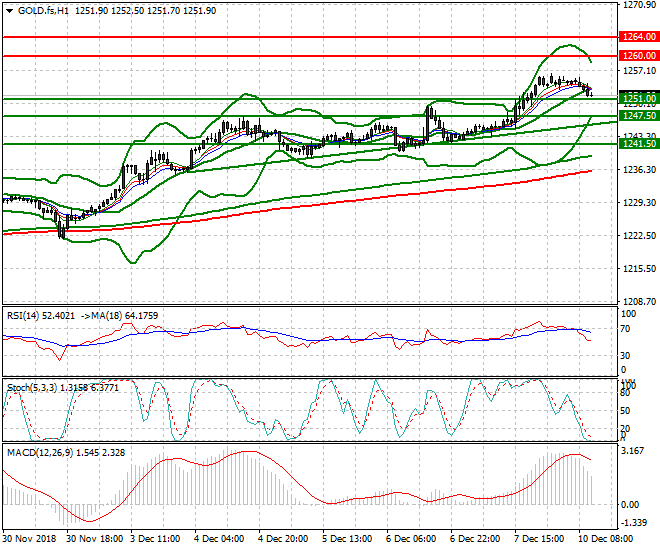Click the RSI(14) indicator label
660x550 pixels.
(24, 316)
